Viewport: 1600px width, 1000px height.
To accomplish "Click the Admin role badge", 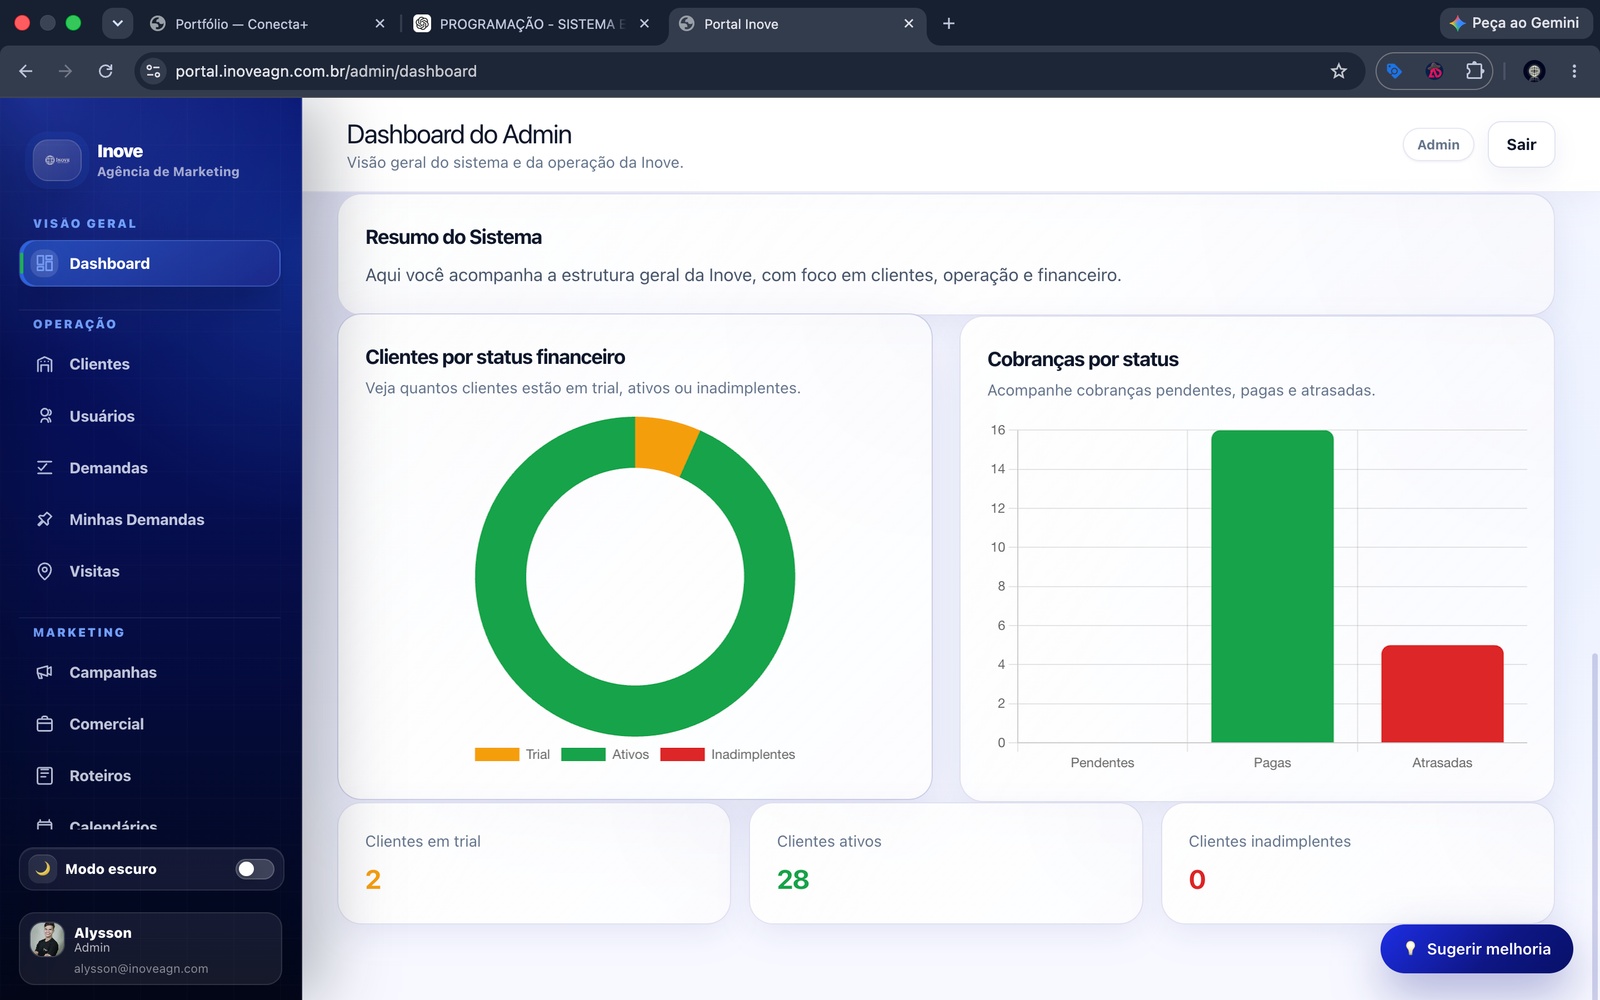I will click(x=1438, y=145).
